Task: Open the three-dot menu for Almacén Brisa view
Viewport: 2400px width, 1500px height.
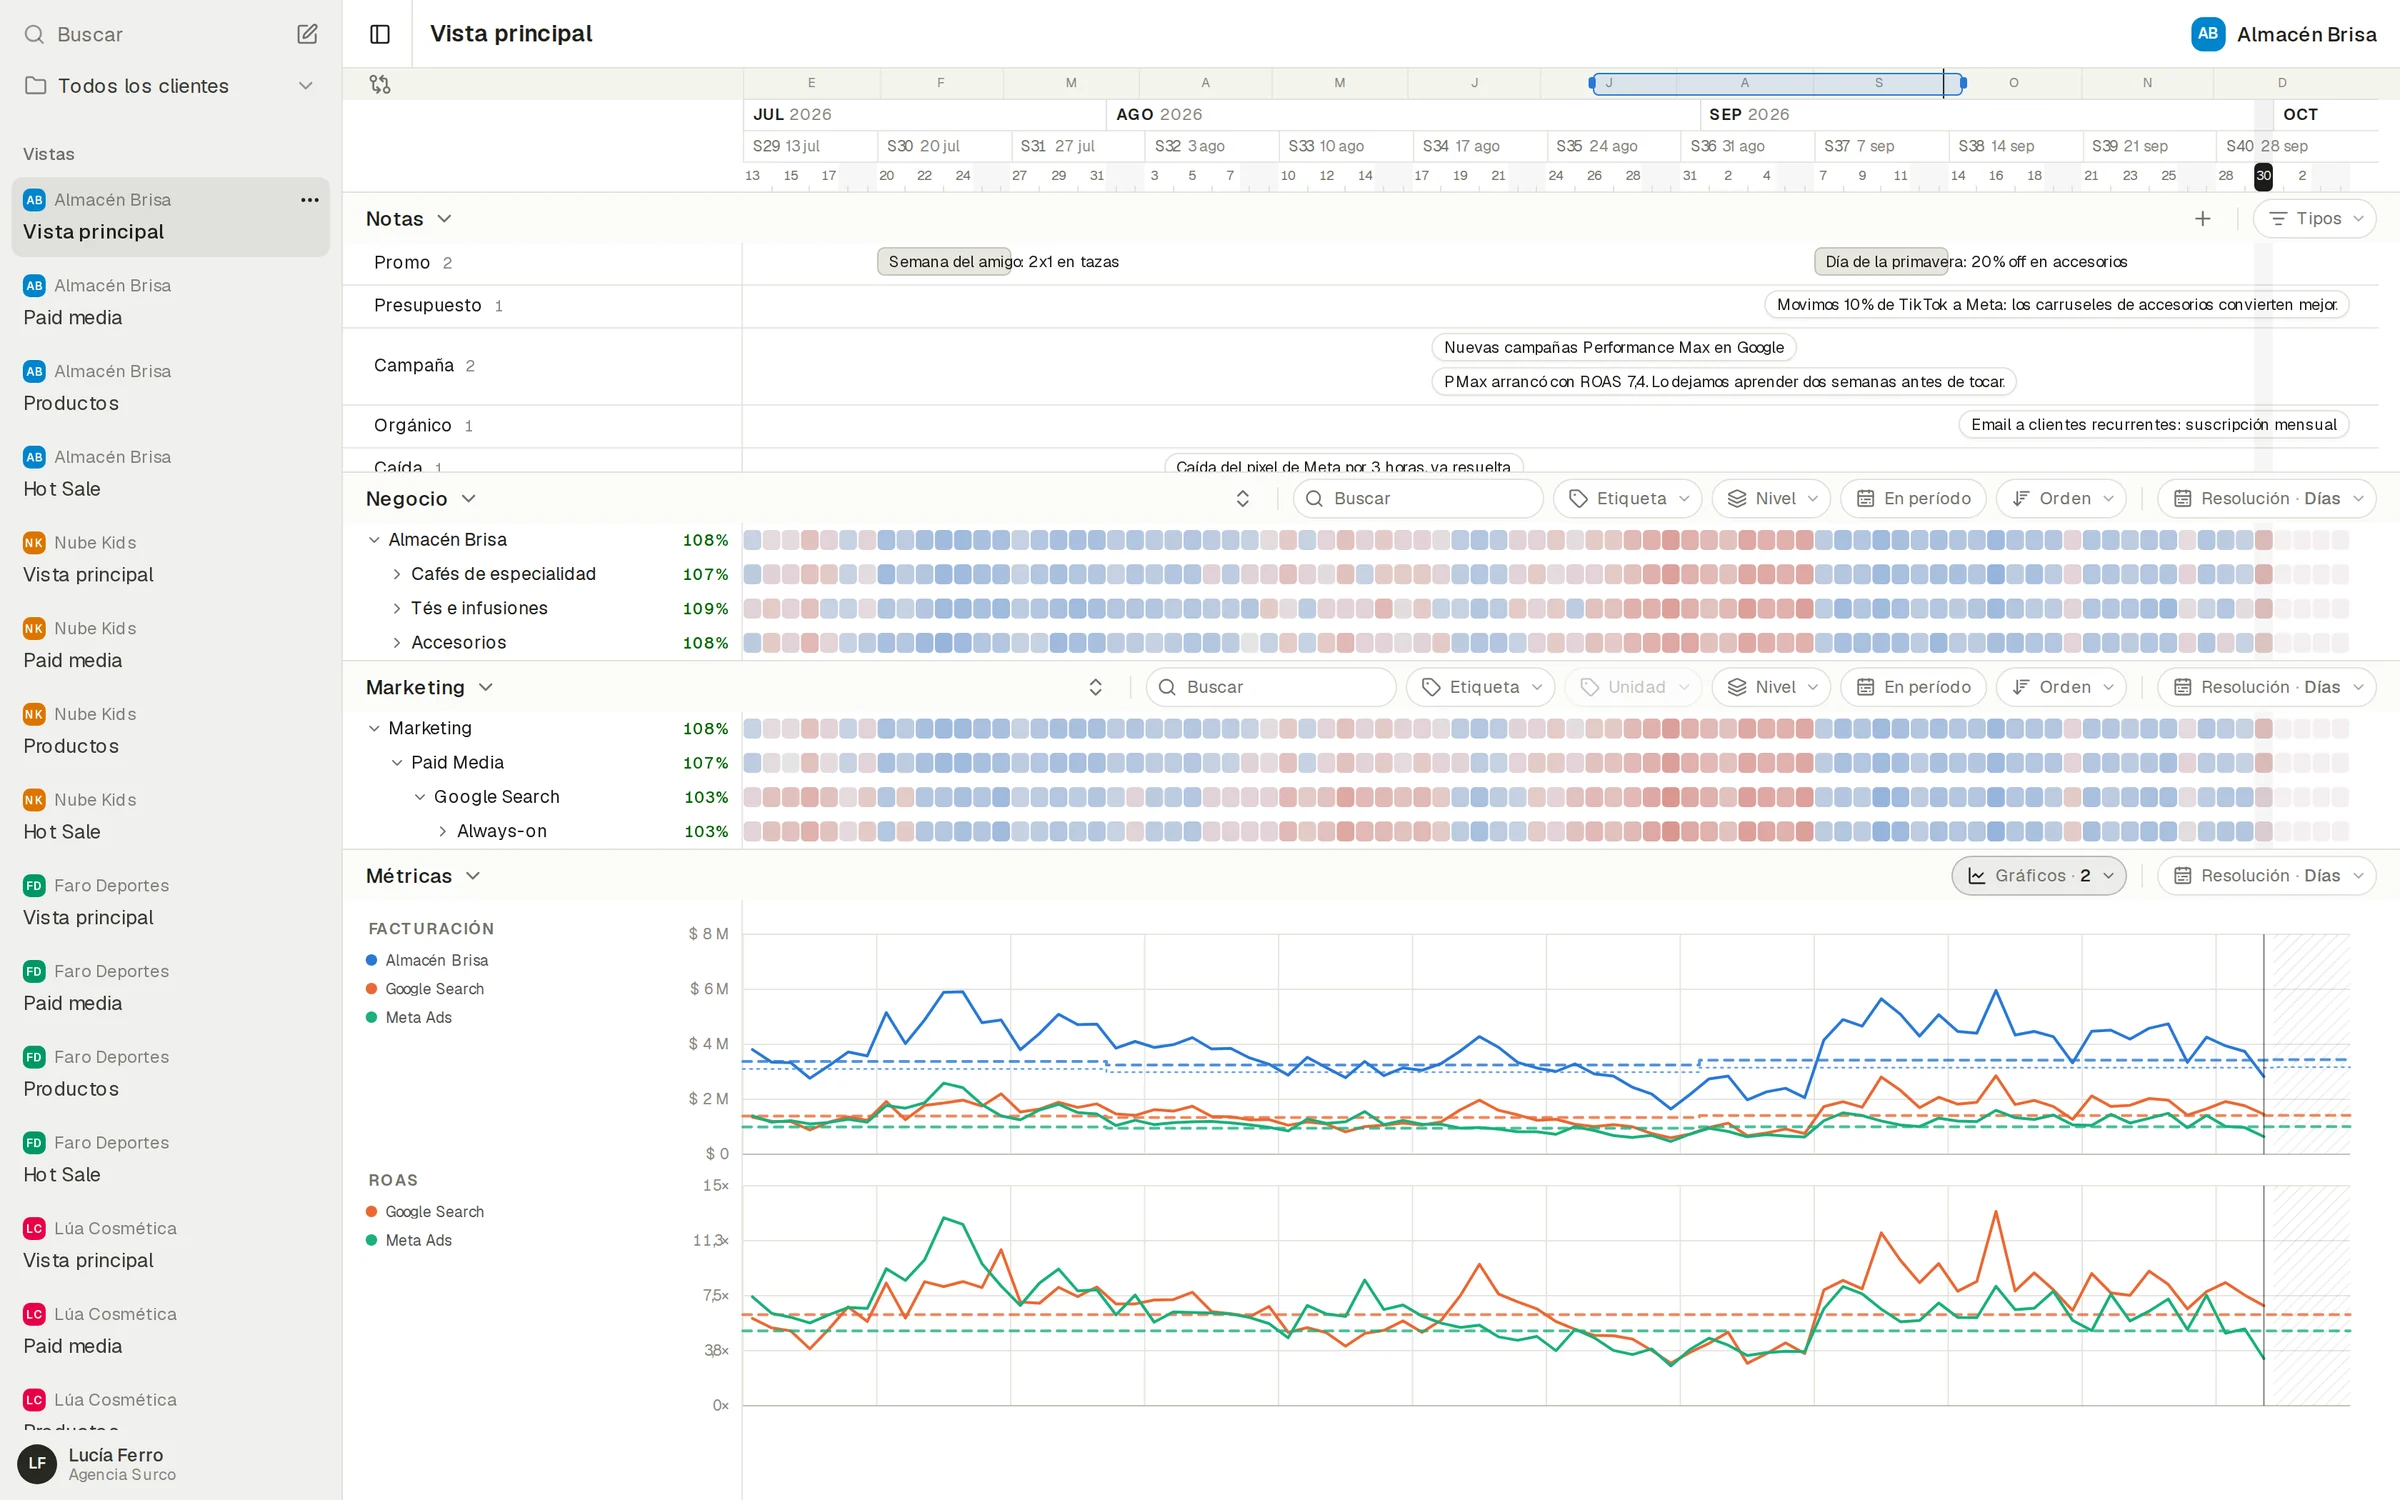Action: point(310,200)
